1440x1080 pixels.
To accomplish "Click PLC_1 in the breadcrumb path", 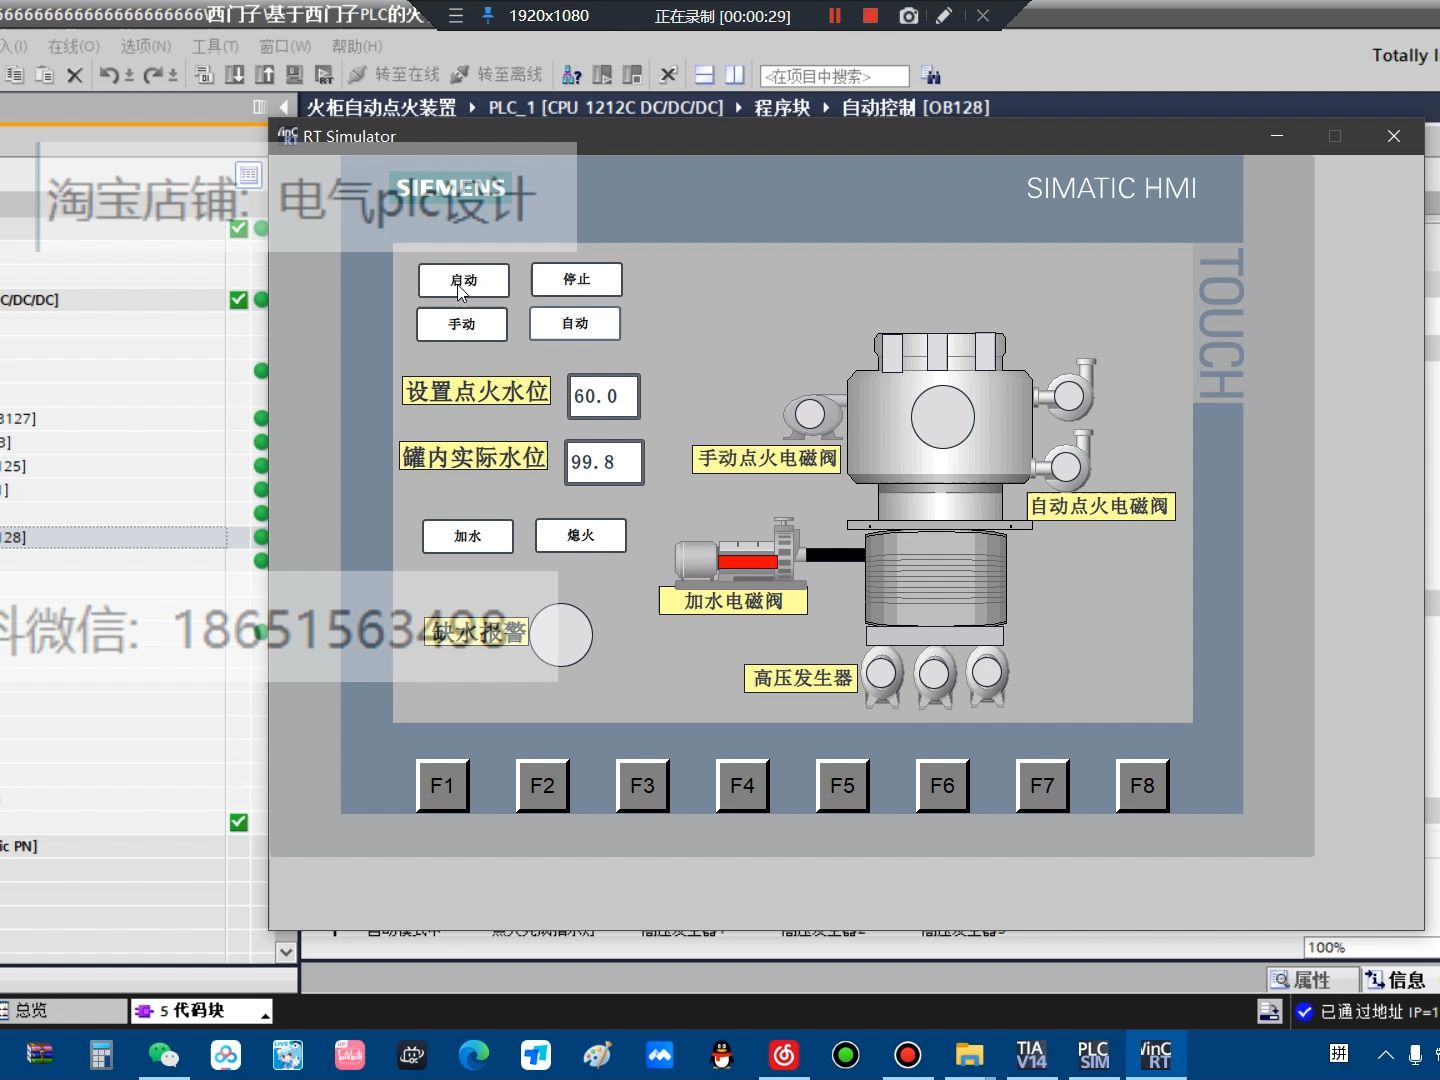I will (x=606, y=107).
